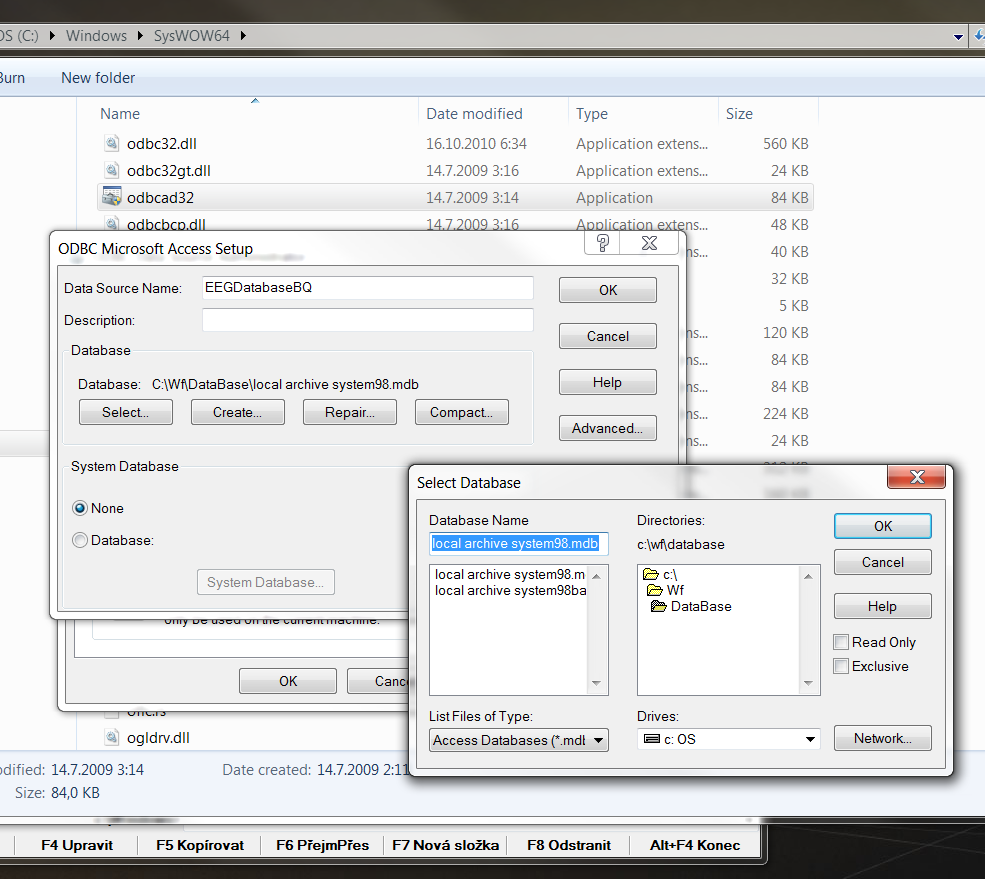Click OK in the ODBC Administrator window behind
The height and width of the screenshot is (879, 985).
(x=288, y=681)
